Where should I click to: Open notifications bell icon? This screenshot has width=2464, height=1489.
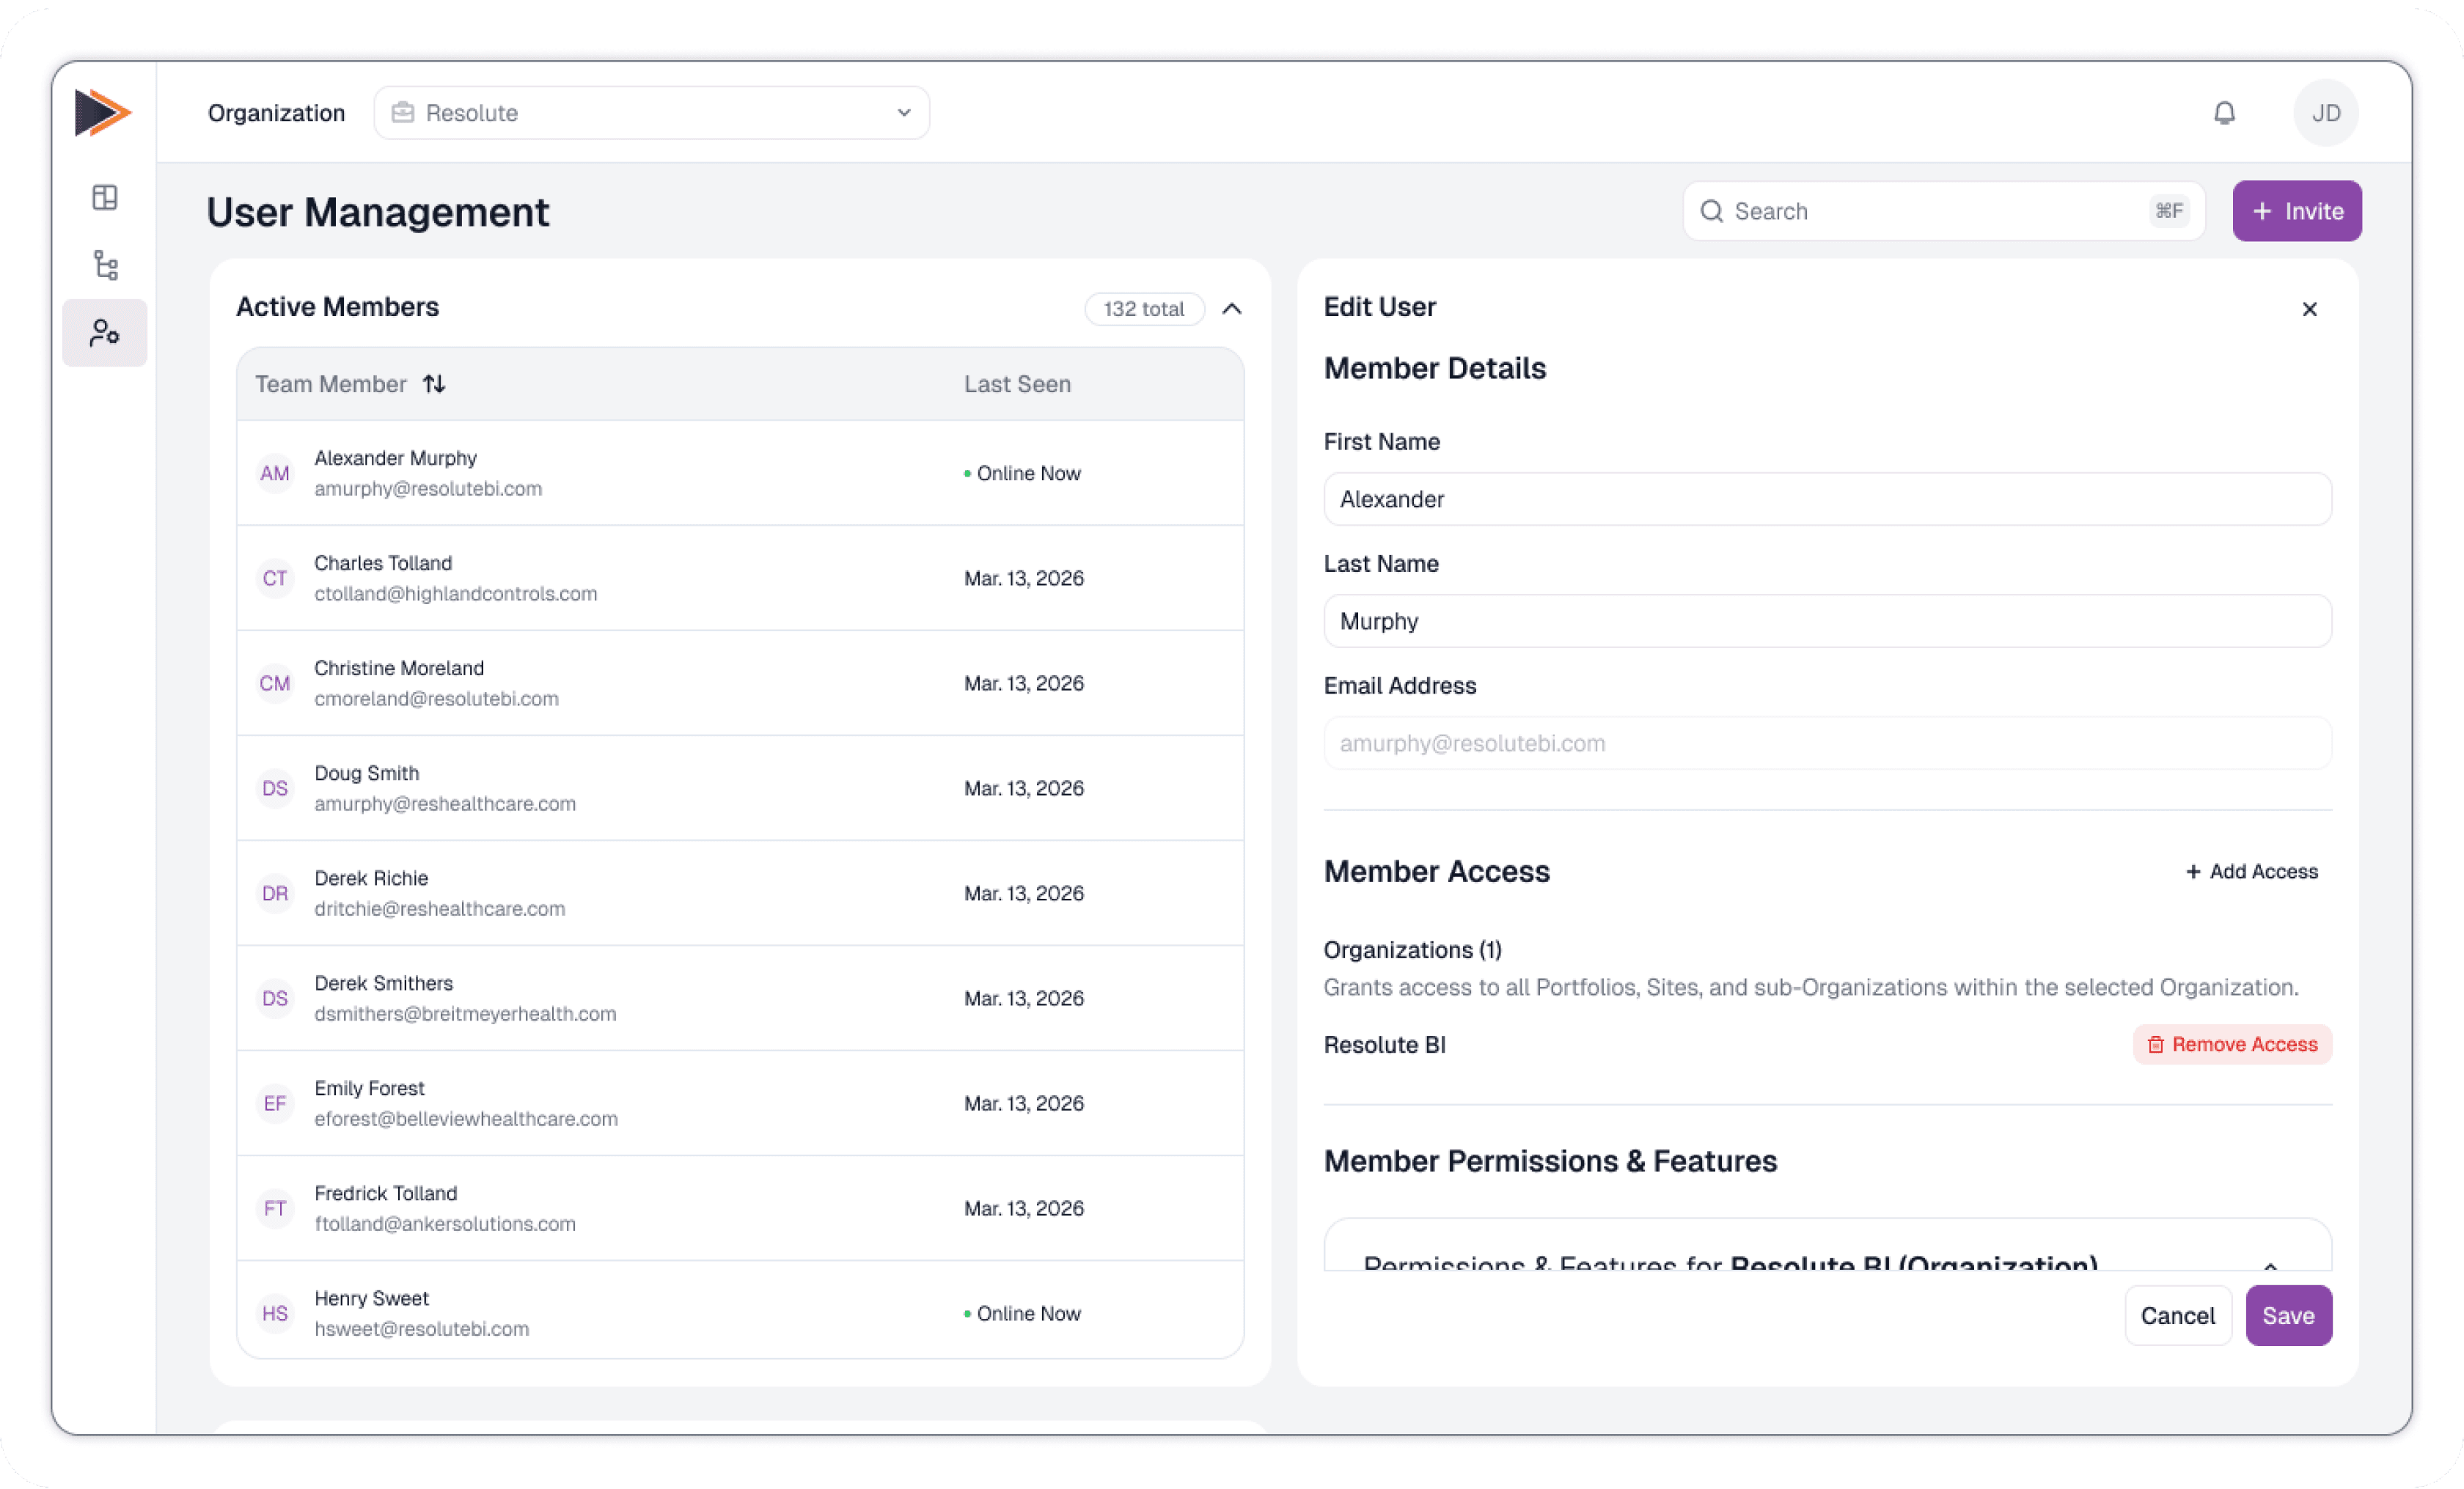pos(2224,113)
